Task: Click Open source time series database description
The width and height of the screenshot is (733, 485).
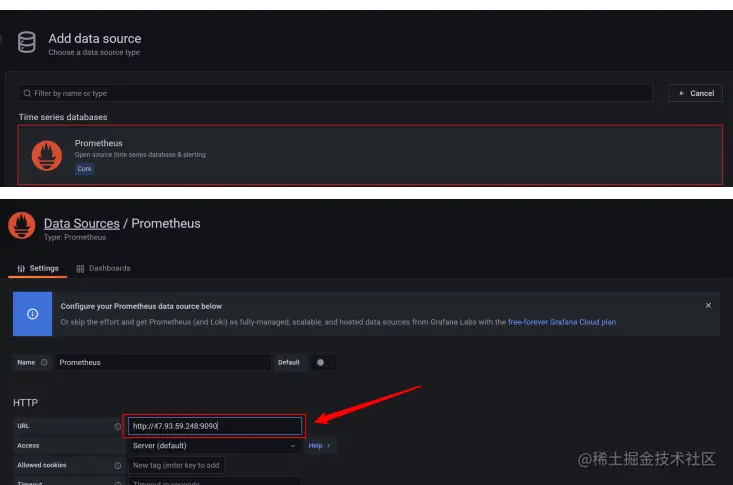Action: 140,155
